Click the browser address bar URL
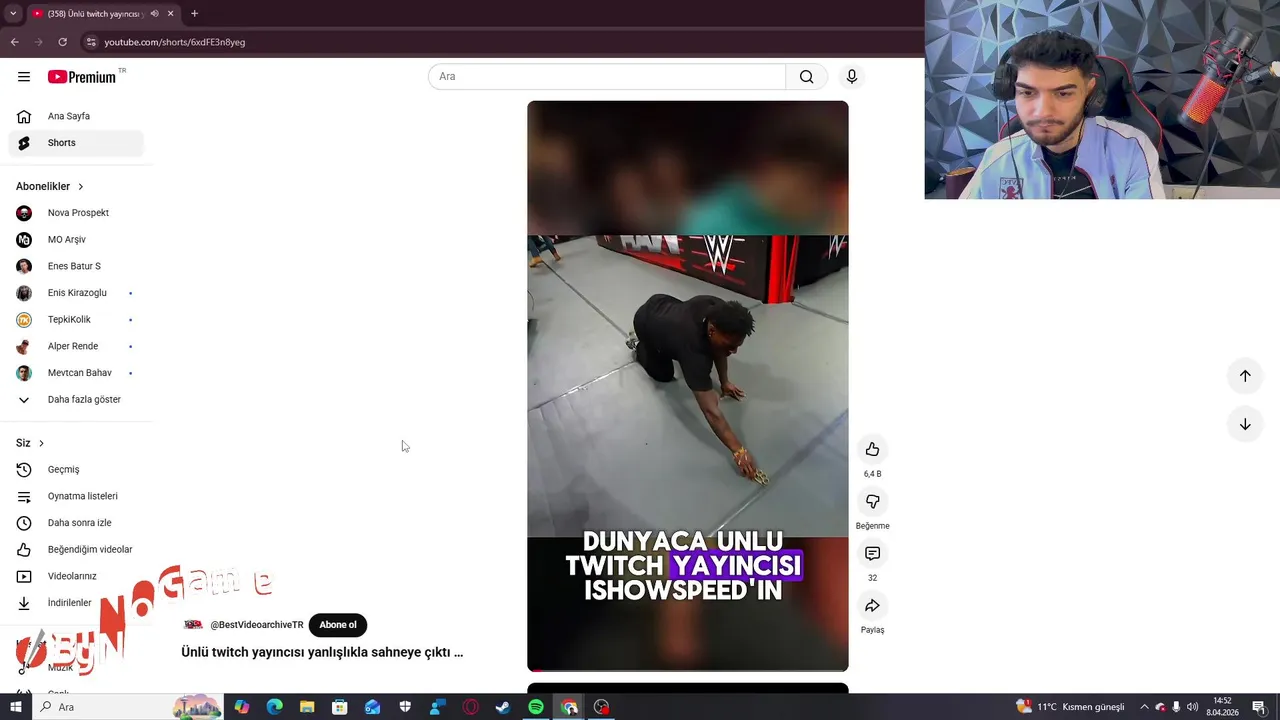Viewport: 1280px width, 720px height. (175, 42)
